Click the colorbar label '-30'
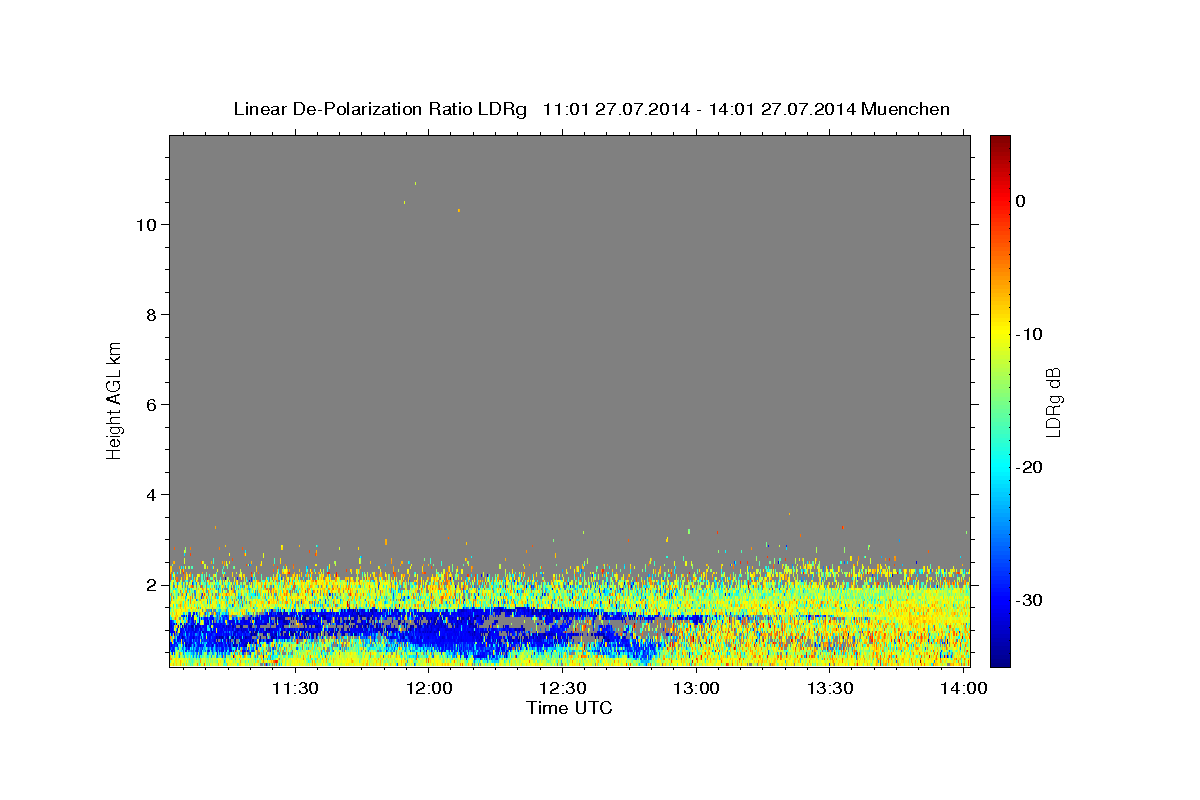The width and height of the screenshot is (1200, 800). (1029, 601)
